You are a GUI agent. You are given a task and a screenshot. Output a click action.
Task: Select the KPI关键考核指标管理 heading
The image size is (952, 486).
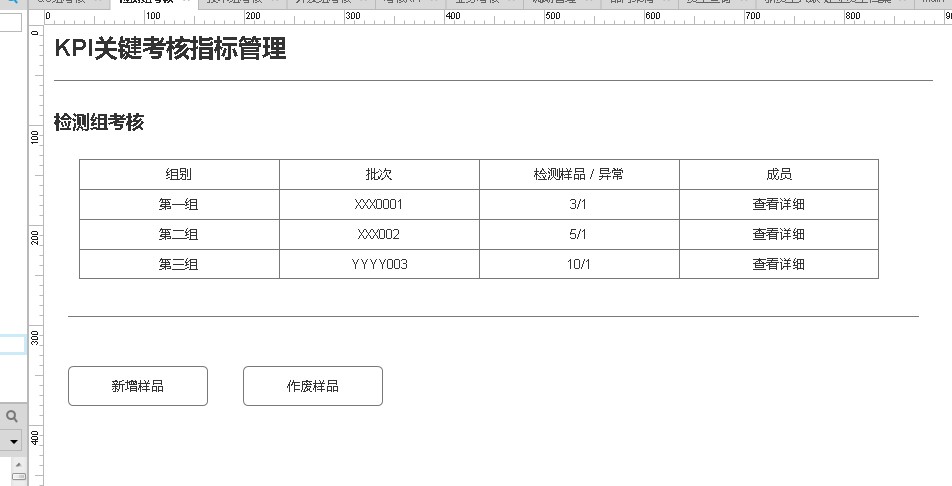(170, 49)
